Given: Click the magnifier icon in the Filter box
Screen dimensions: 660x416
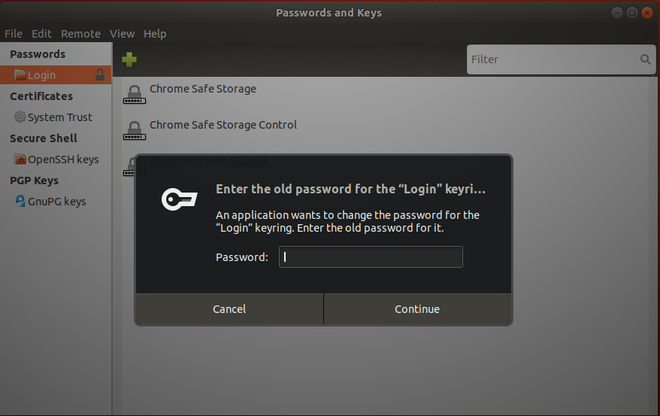Looking at the screenshot, I should [x=646, y=60].
